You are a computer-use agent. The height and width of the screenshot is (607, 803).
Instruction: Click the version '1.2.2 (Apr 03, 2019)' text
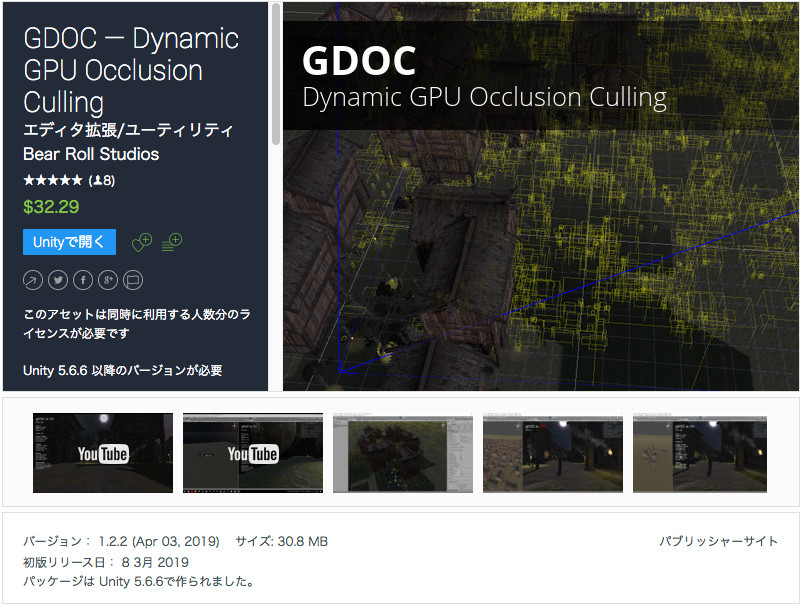coord(159,541)
